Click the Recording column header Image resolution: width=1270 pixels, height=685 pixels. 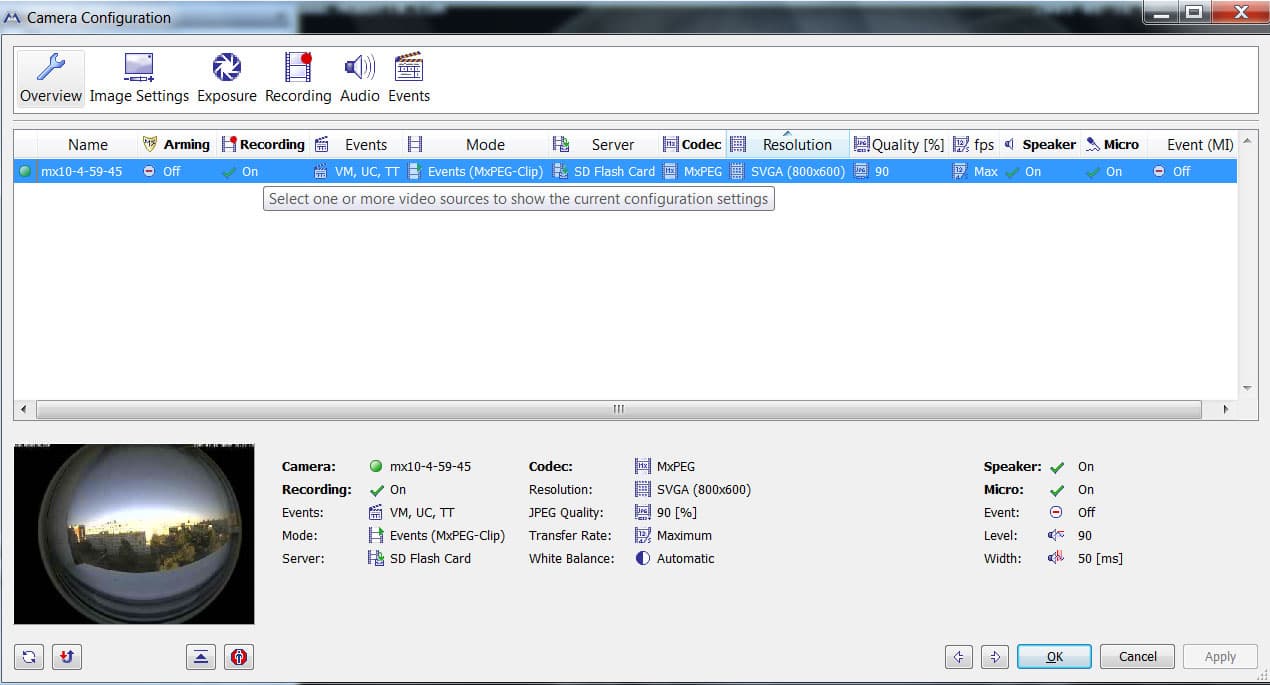263,144
